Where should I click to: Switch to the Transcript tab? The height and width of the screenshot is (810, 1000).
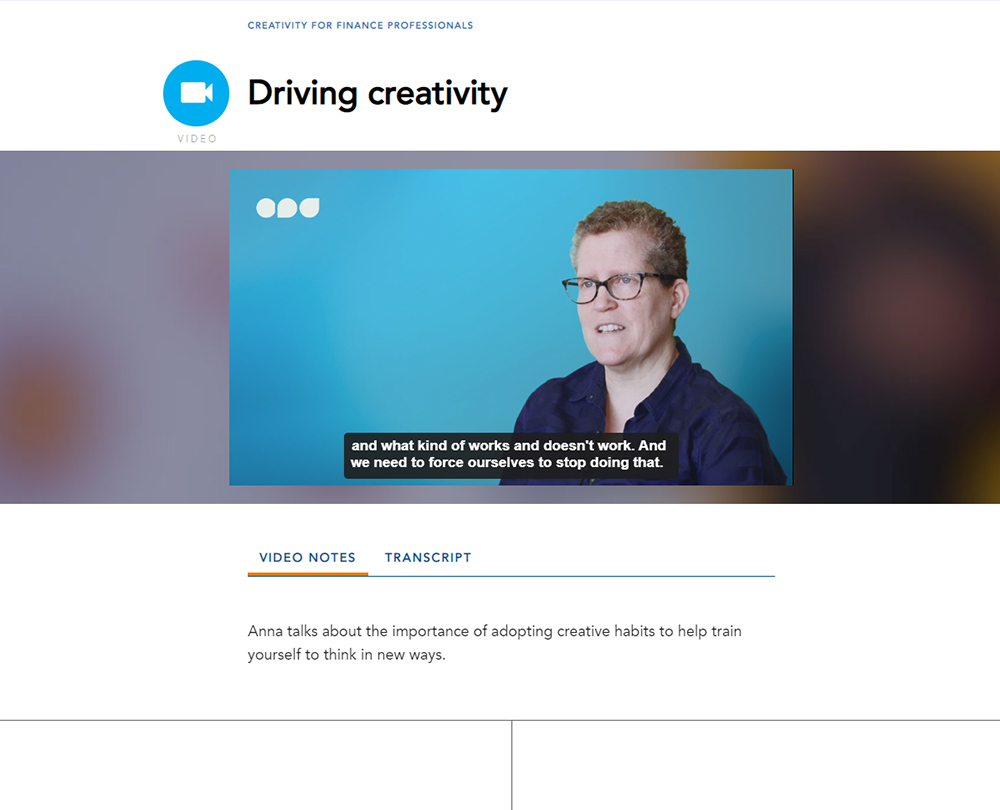click(428, 557)
